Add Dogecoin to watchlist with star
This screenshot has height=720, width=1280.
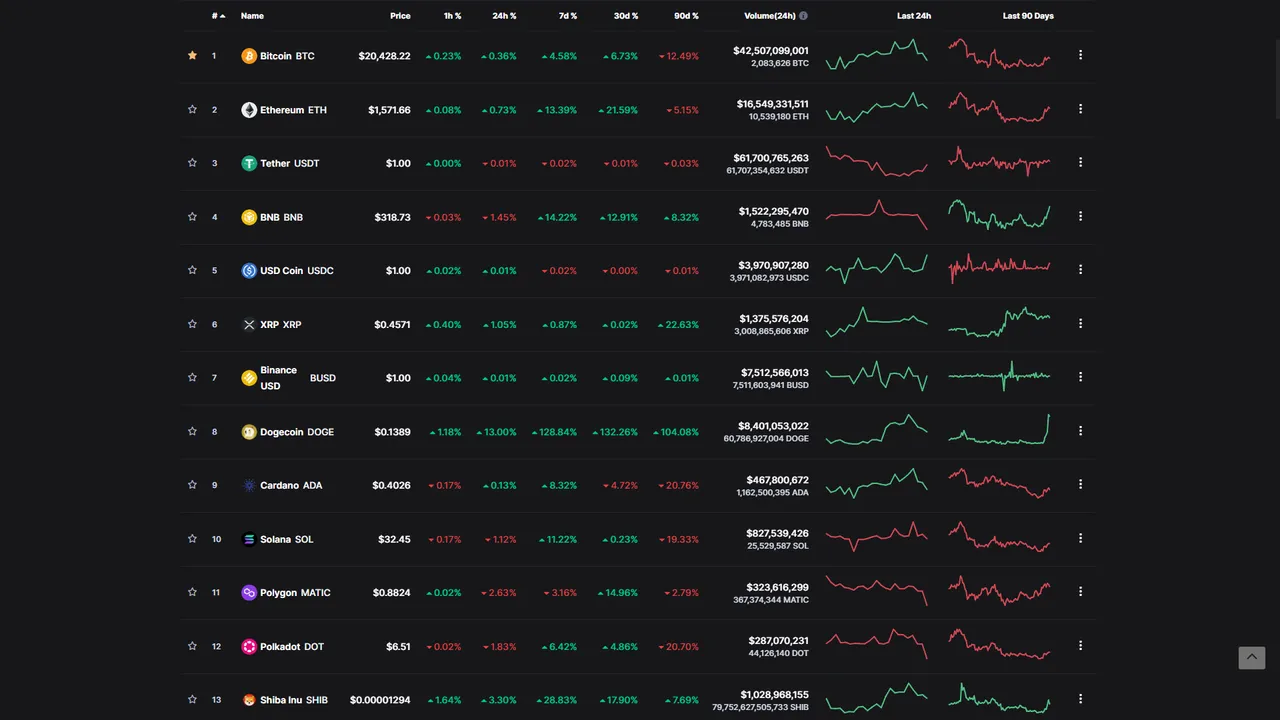(192, 431)
